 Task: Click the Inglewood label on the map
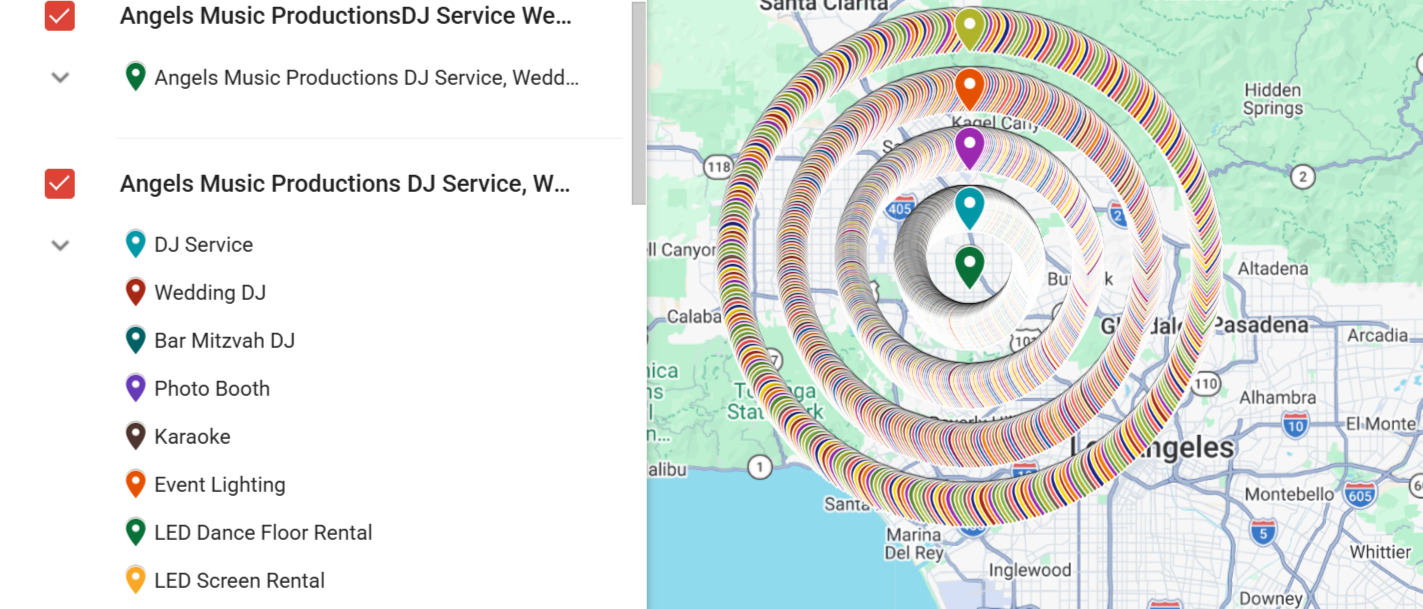(1029, 571)
